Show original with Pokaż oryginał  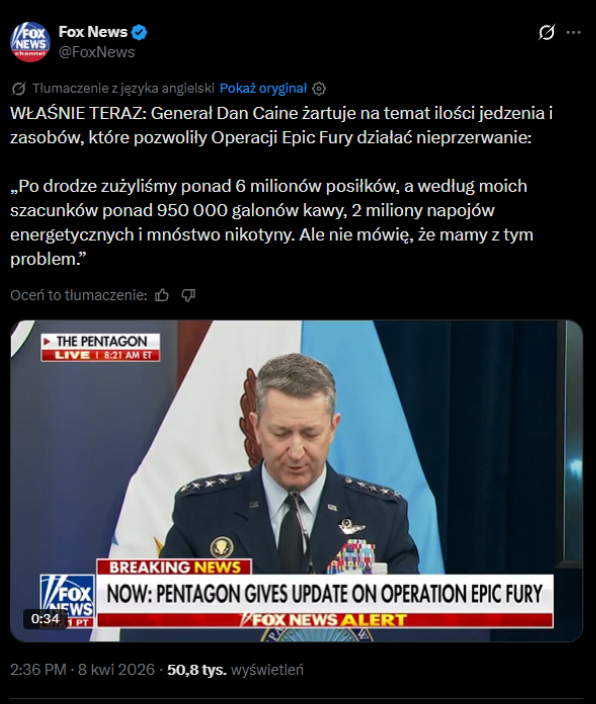(263, 88)
